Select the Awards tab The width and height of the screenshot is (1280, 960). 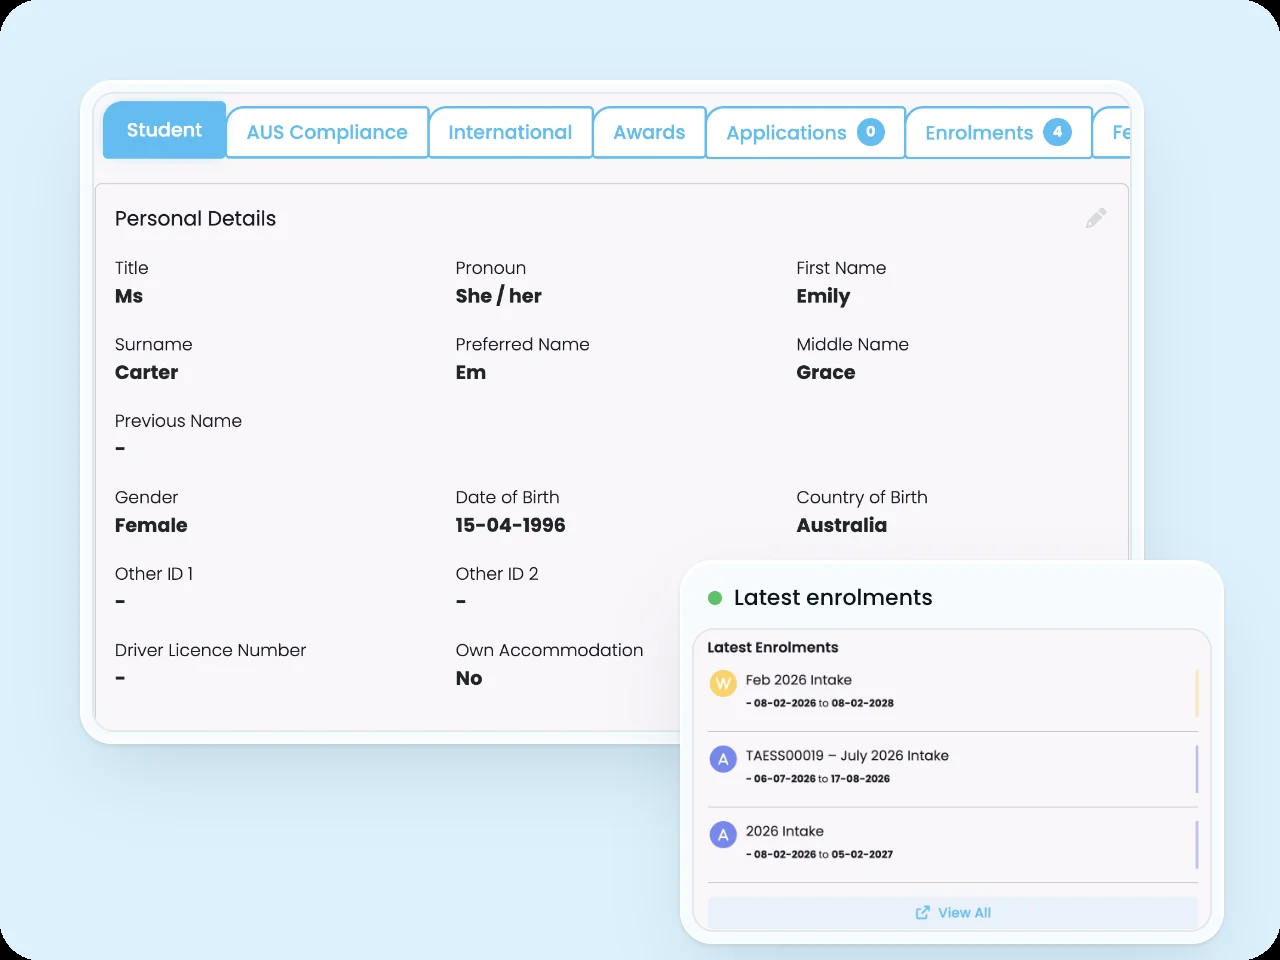[649, 132]
